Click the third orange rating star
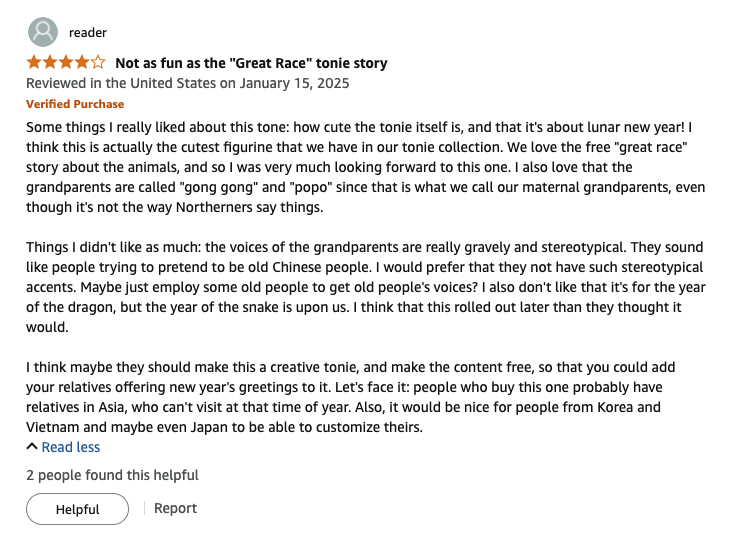The width and height of the screenshot is (745, 536). [x=66, y=62]
